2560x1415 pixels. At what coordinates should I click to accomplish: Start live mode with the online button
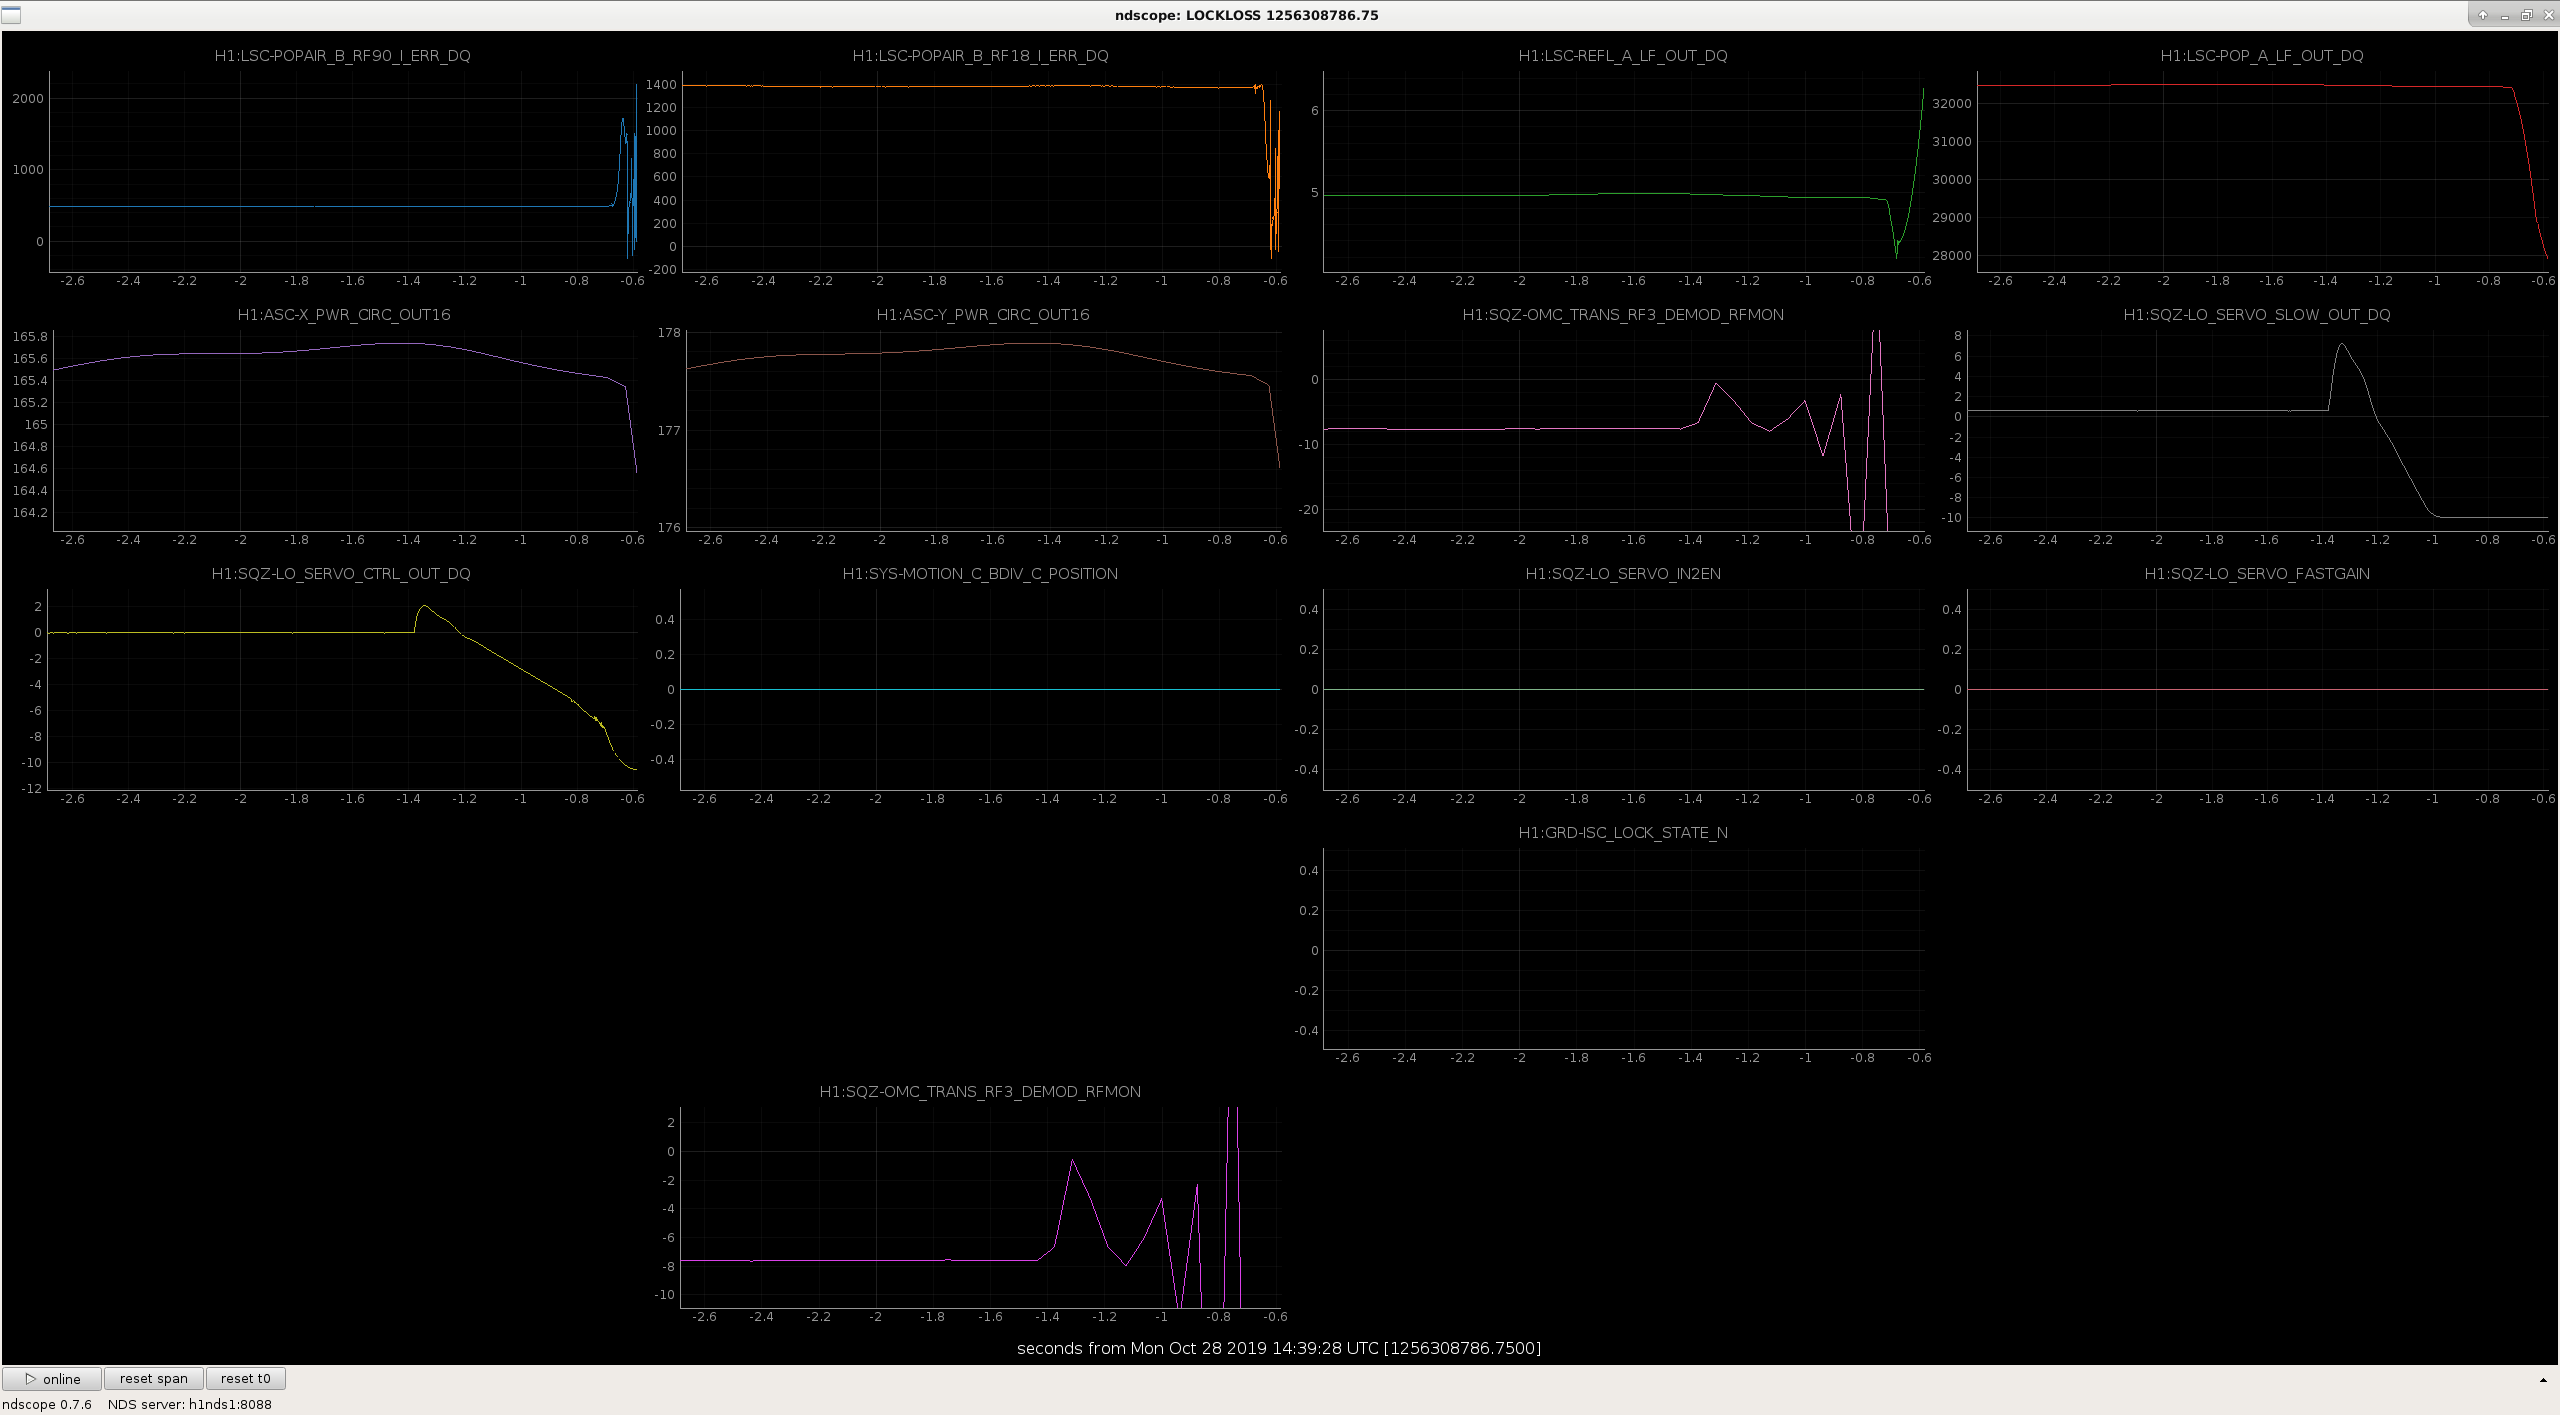tap(52, 1378)
